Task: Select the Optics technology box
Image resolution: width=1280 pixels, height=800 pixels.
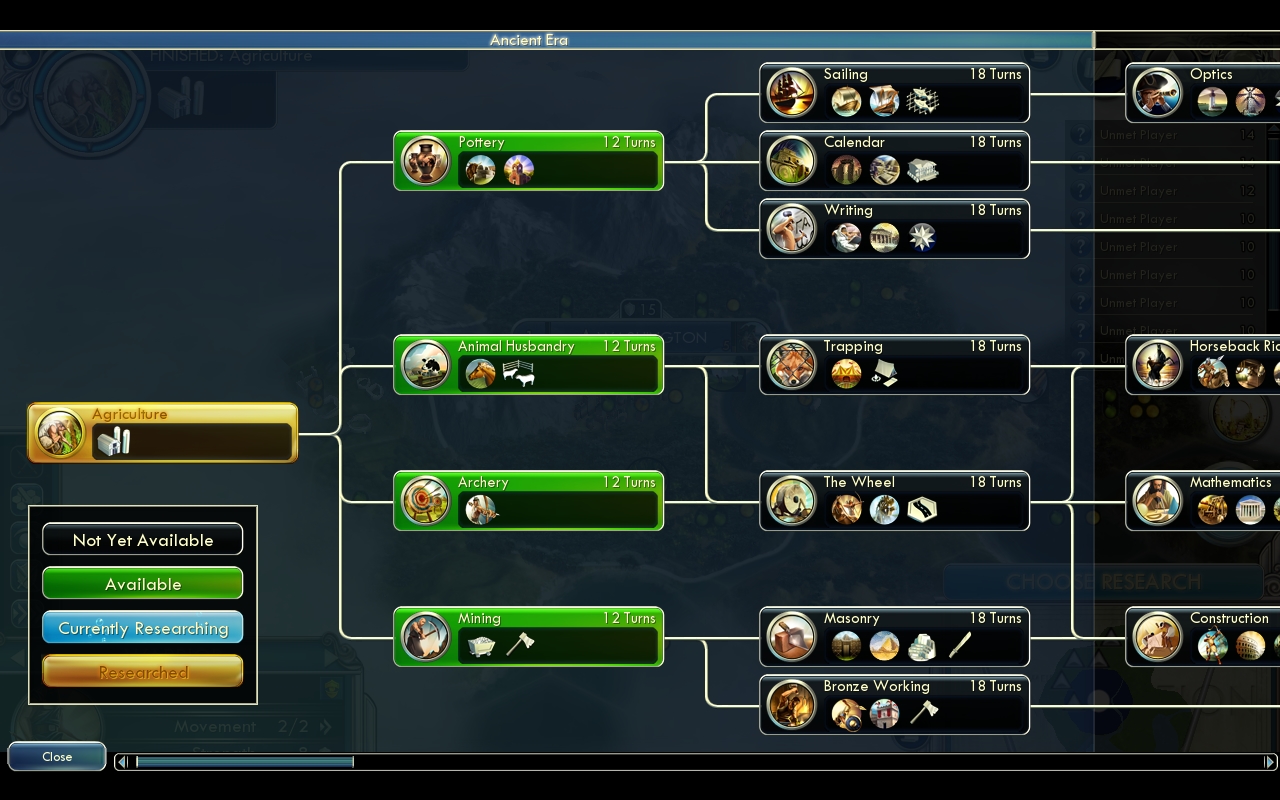Action: tap(1203, 93)
